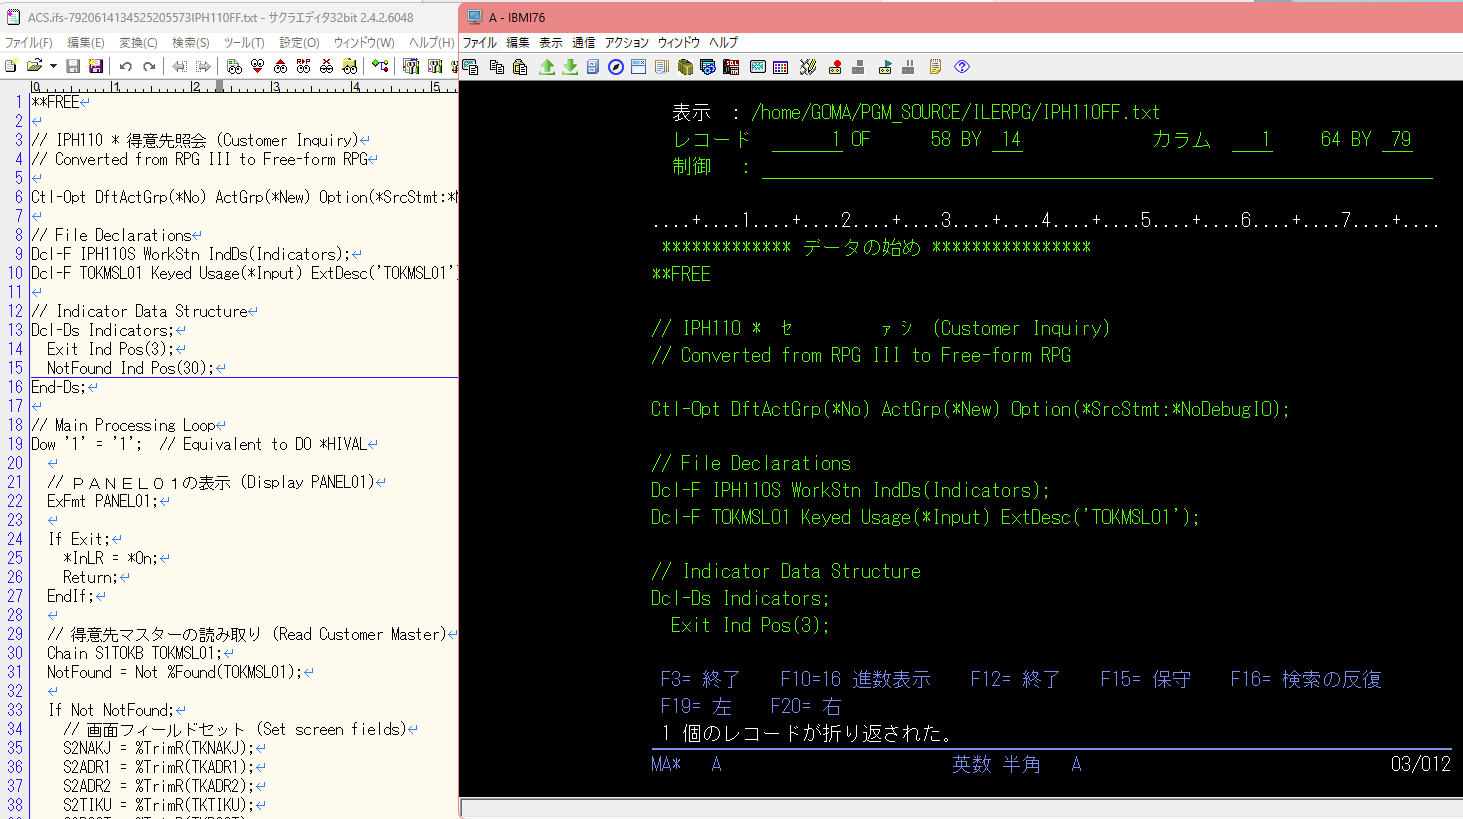Clear search highlights with the red-X binoculars
Viewport: 1463px width, 819px height.
(x=326, y=66)
